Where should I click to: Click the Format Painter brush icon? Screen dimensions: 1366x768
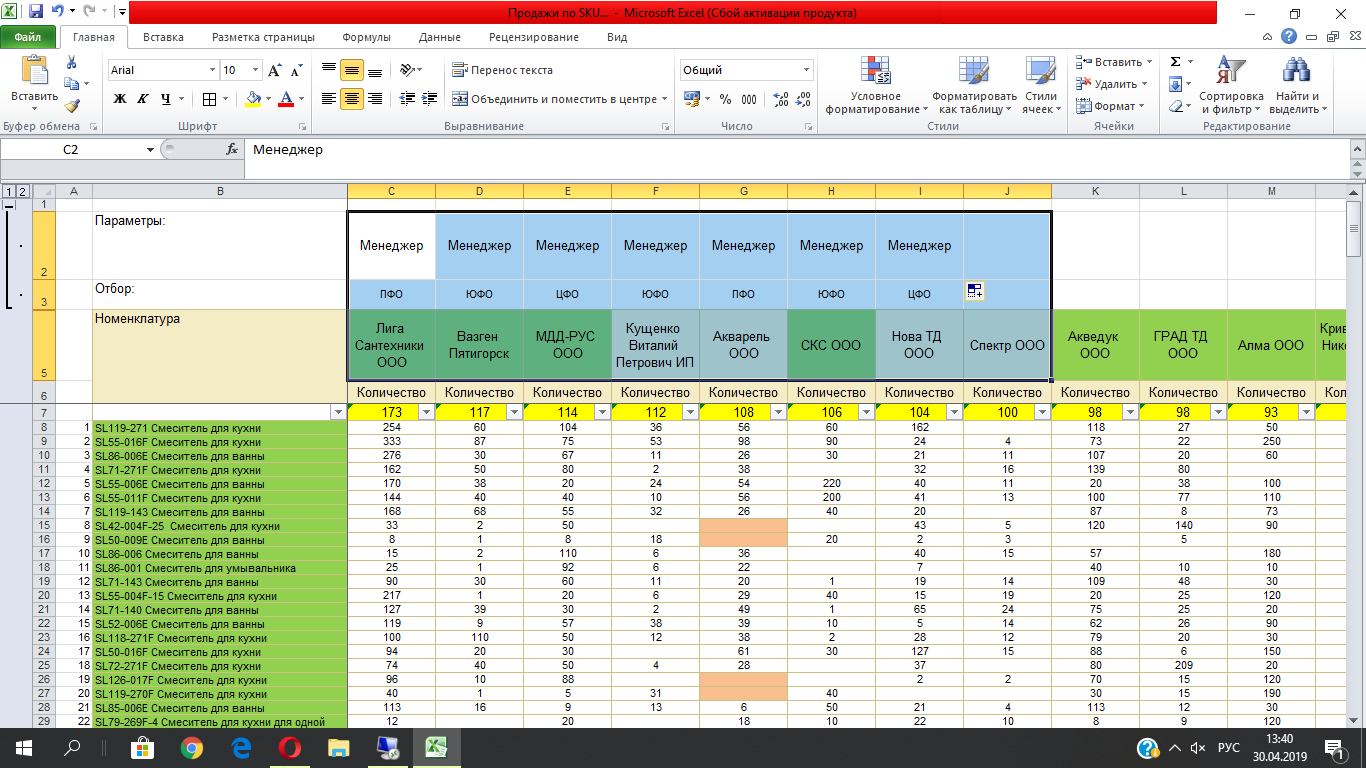[71, 106]
